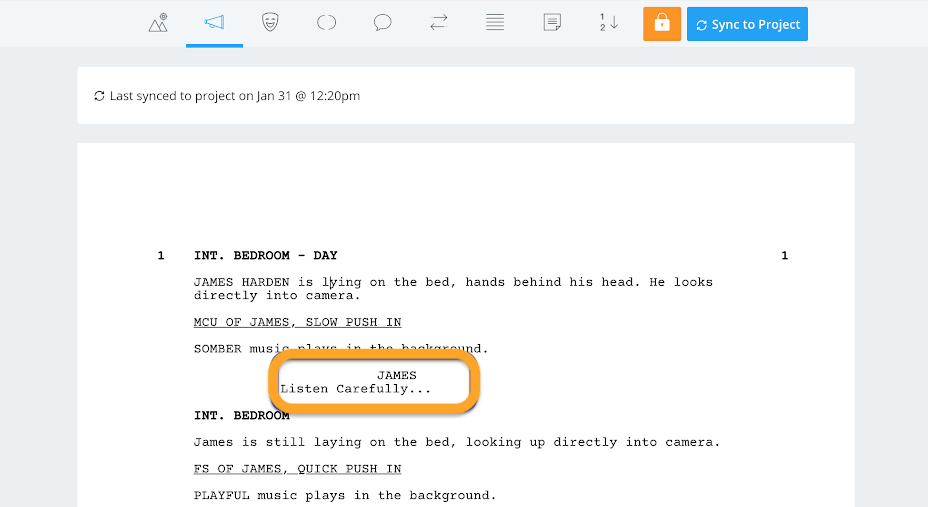Image resolution: width=928 pixels, height=507 pixels.
Task: Click the line James is still laying on the bed
Action: coord(457,442)
